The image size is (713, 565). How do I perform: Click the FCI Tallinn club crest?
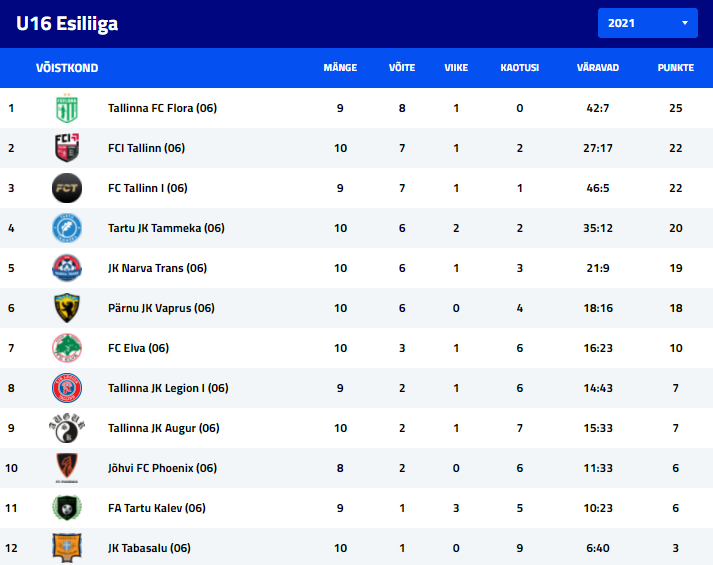[x=67, y=148]
